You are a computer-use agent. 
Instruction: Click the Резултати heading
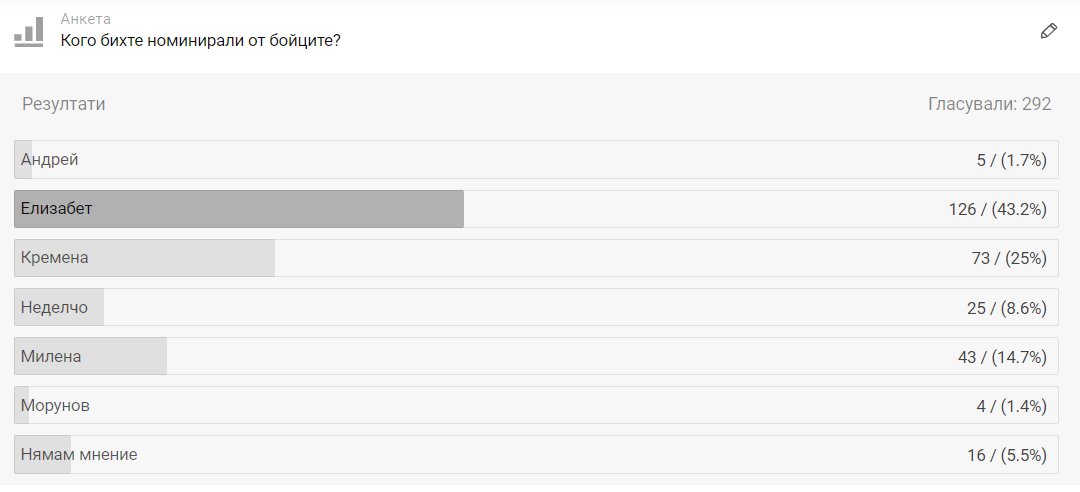[x=64, y=104]
